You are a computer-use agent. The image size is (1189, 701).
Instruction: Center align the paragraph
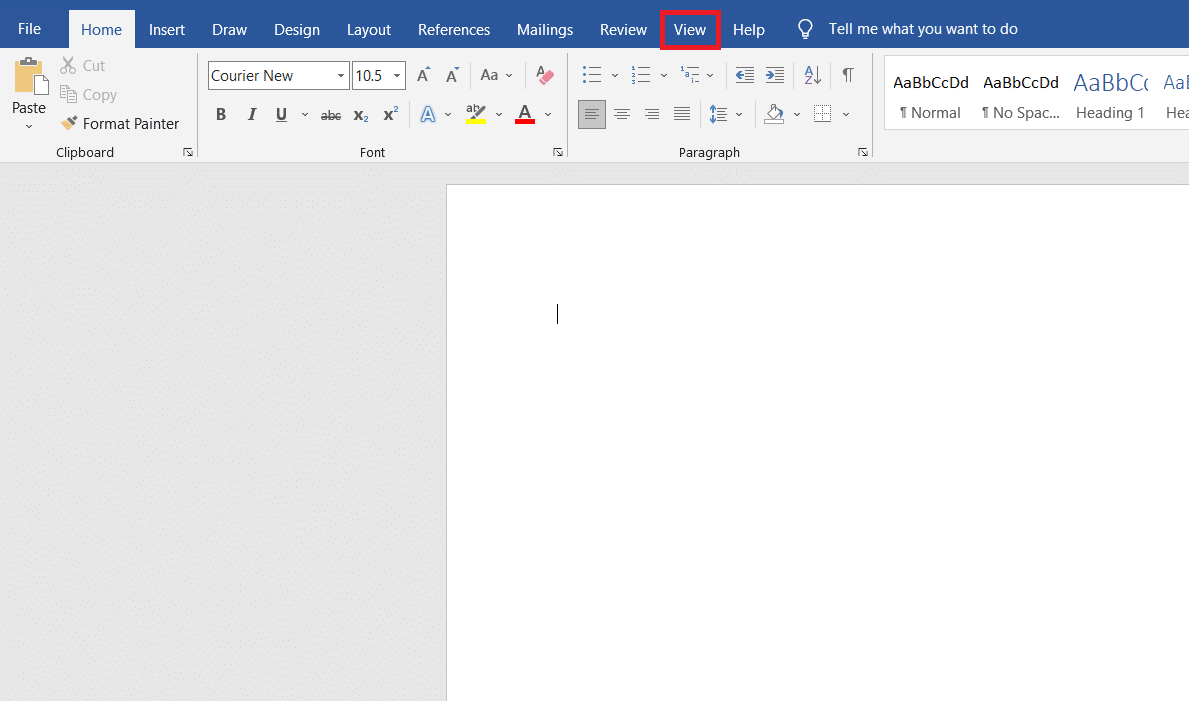pyautogui.click(x=622, y=115)
